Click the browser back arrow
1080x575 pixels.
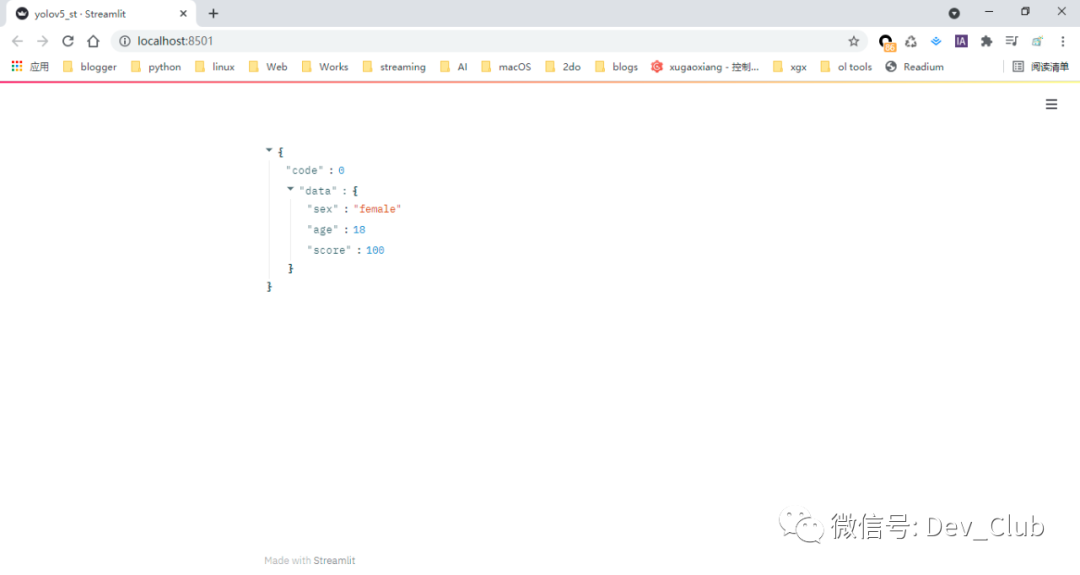tap(18, 41)
